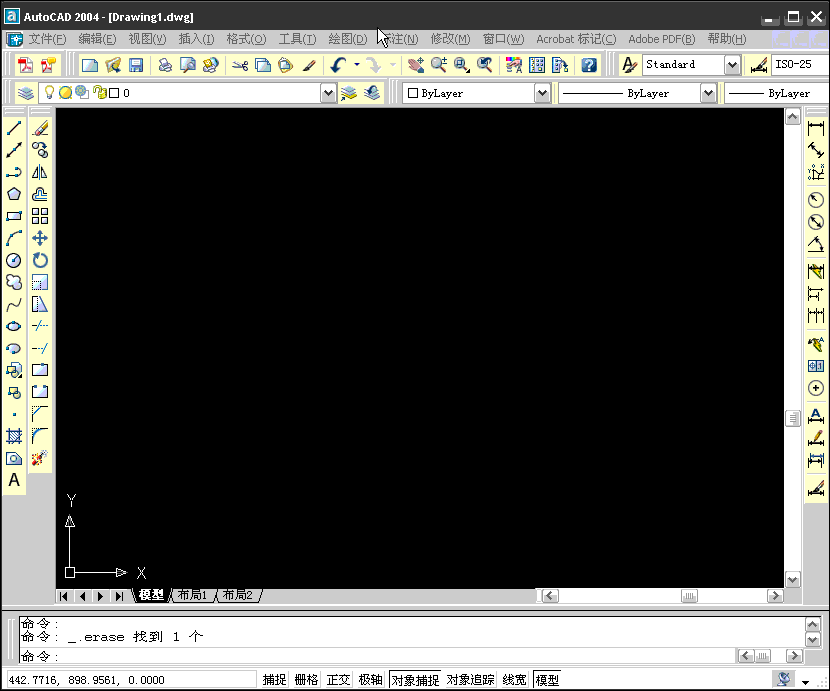Click the Rotate tool
Image resolution: width=830 pixels, height=691 pixels.
40,260
